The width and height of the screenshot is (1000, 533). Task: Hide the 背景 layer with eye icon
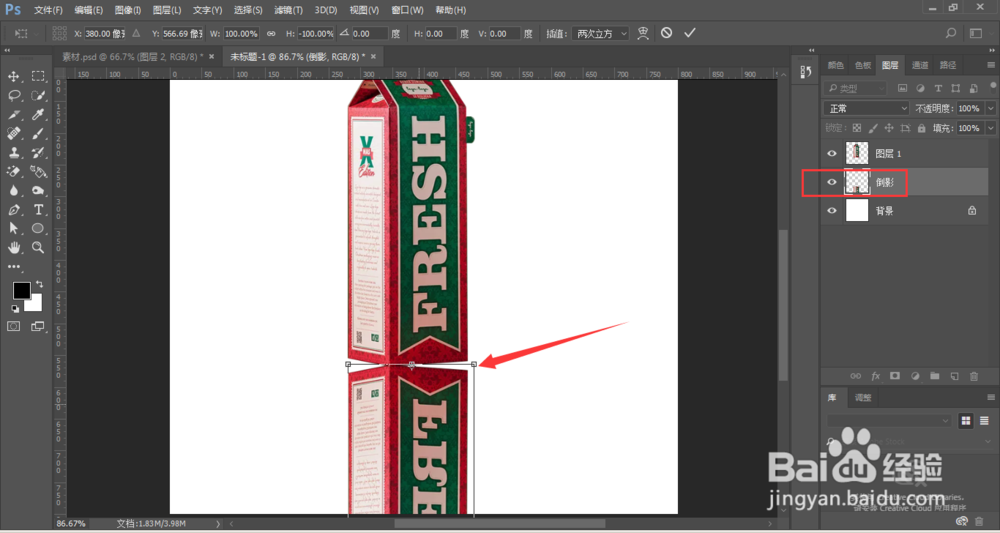click(832, 210)
